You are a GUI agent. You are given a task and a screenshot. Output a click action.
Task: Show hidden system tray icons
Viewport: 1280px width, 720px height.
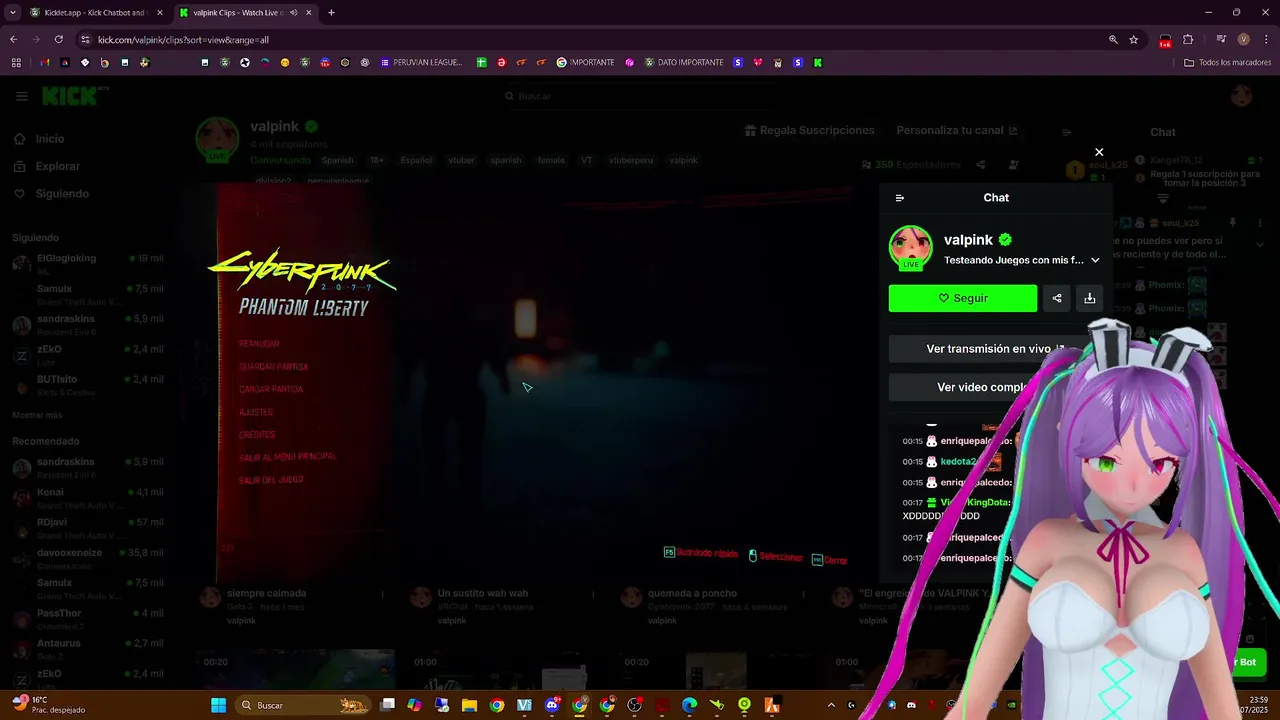click(x=832, y=705)
